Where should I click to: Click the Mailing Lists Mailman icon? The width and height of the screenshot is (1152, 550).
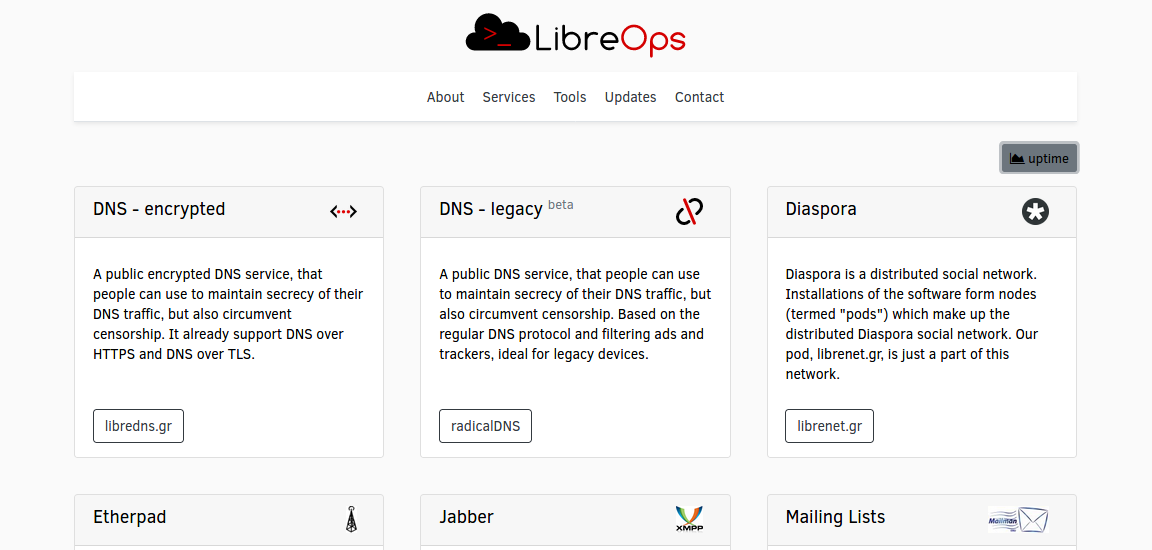point(1018,520)
